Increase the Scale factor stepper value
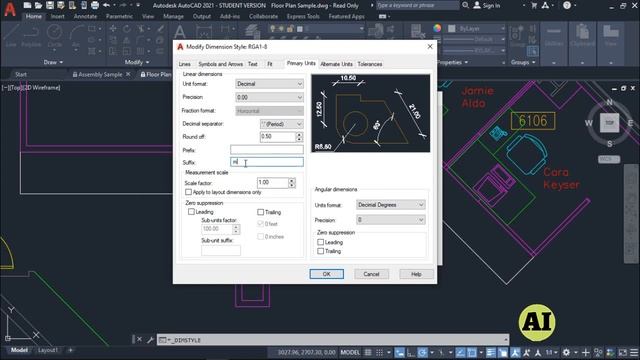Screen dimensions: 640x360 [291, 180]
